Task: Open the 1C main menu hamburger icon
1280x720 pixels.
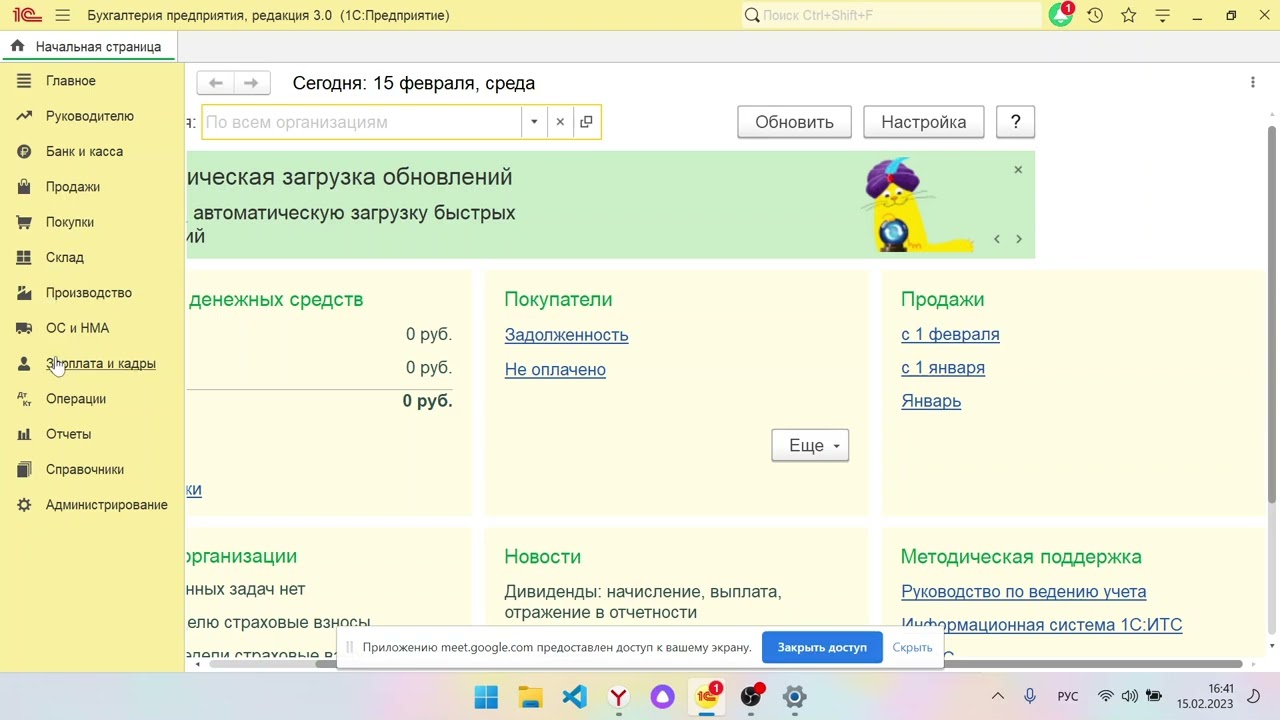Action: [63, 15]
